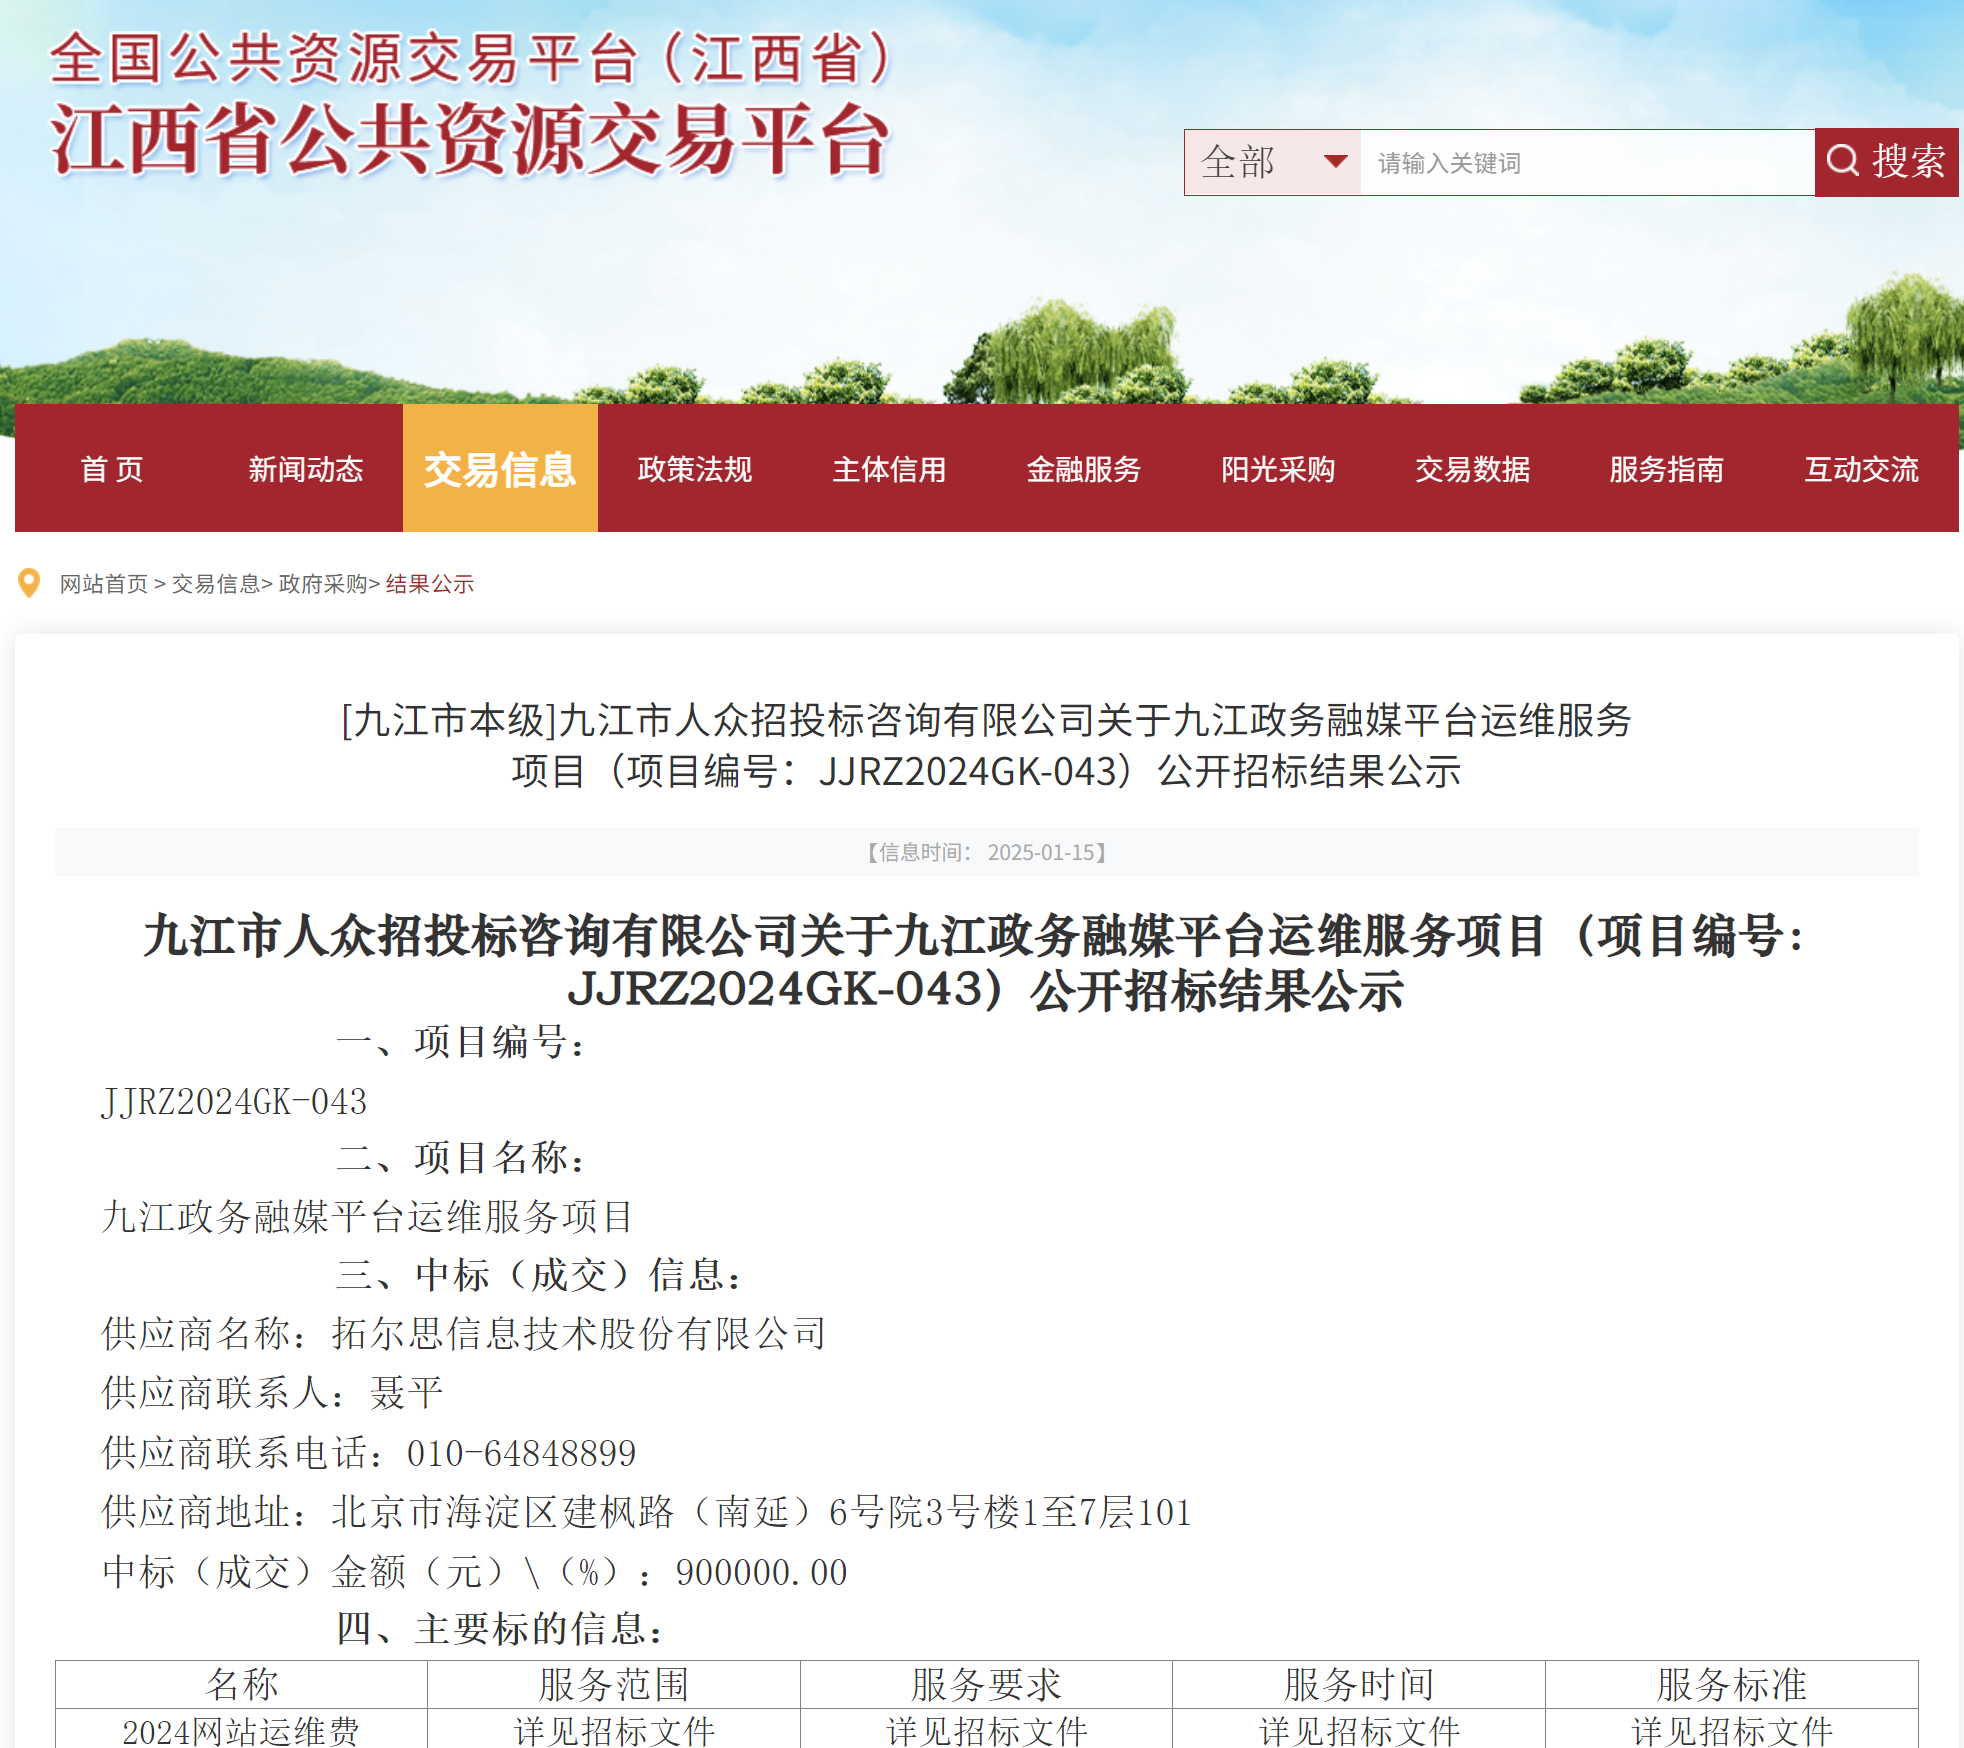Open the 主体信用 section
This screenshot has height=1748, width=1964.
click(888, 470)
